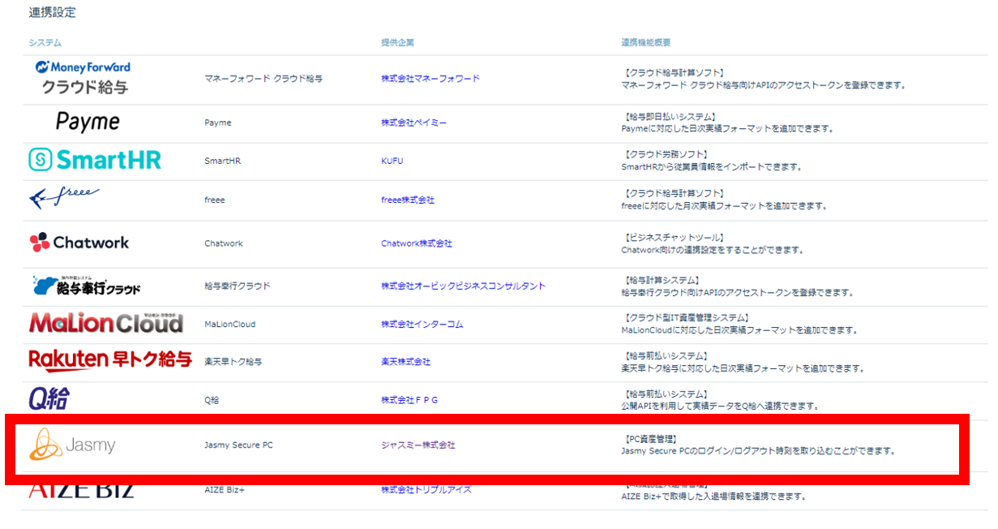Click the 連携設定 page heading

tap(52, 13)
